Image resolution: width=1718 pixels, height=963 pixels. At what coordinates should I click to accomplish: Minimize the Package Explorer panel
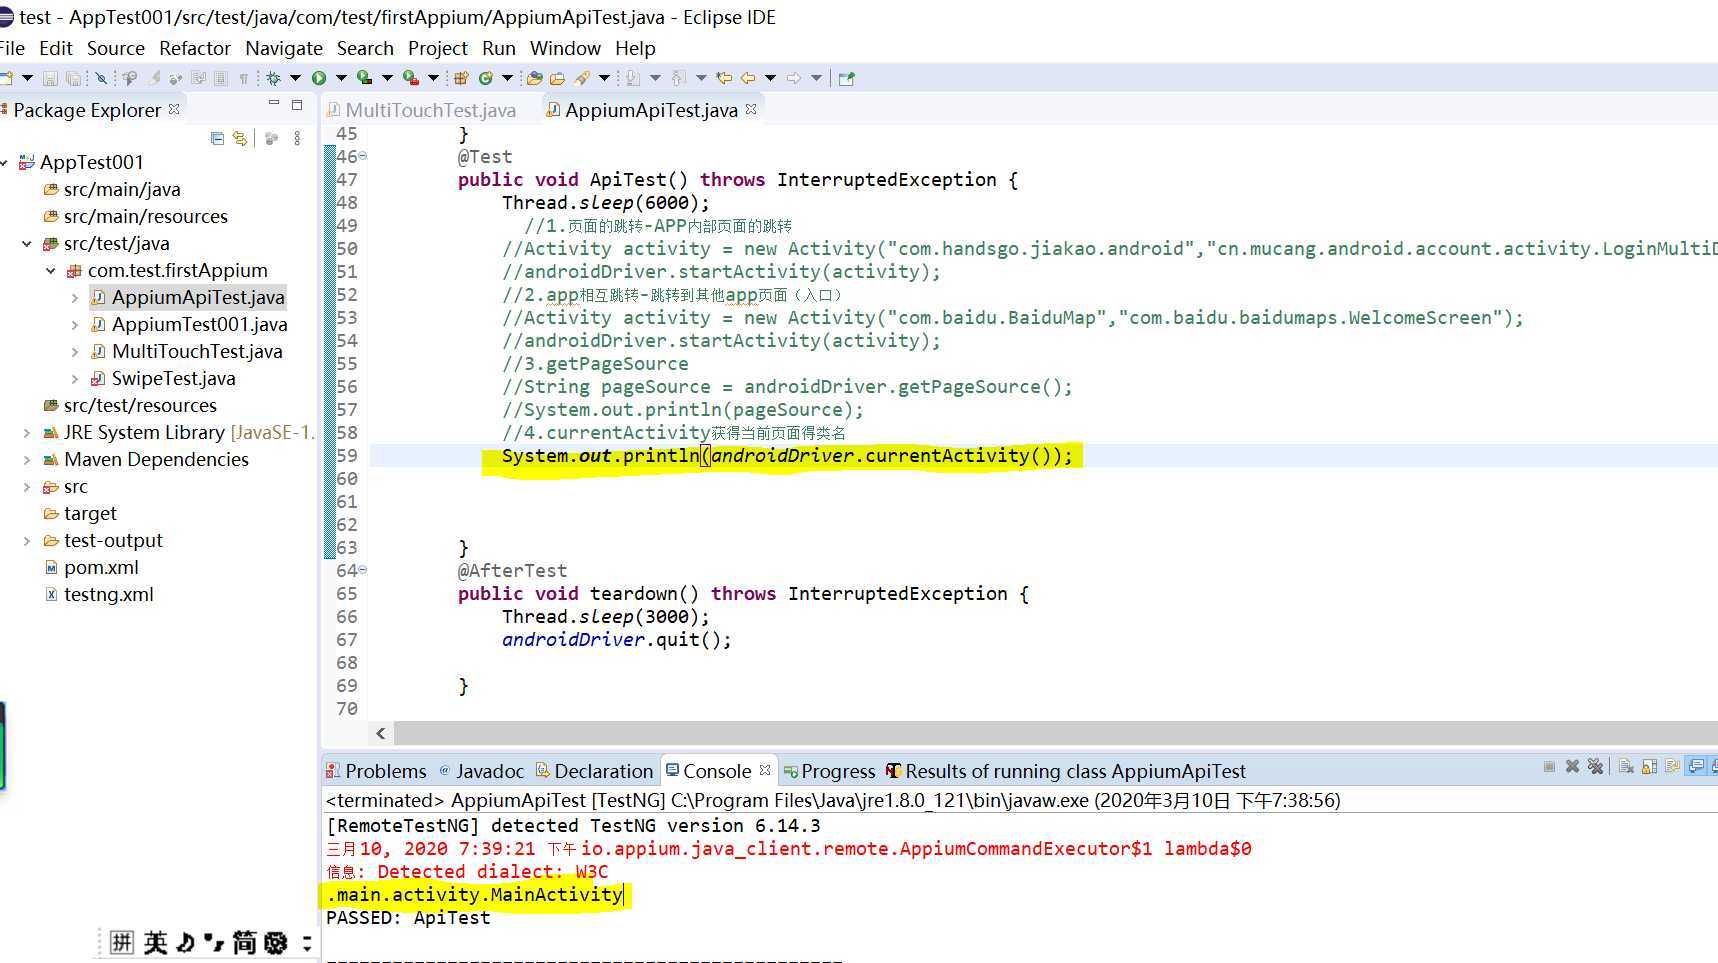(274, 103)
